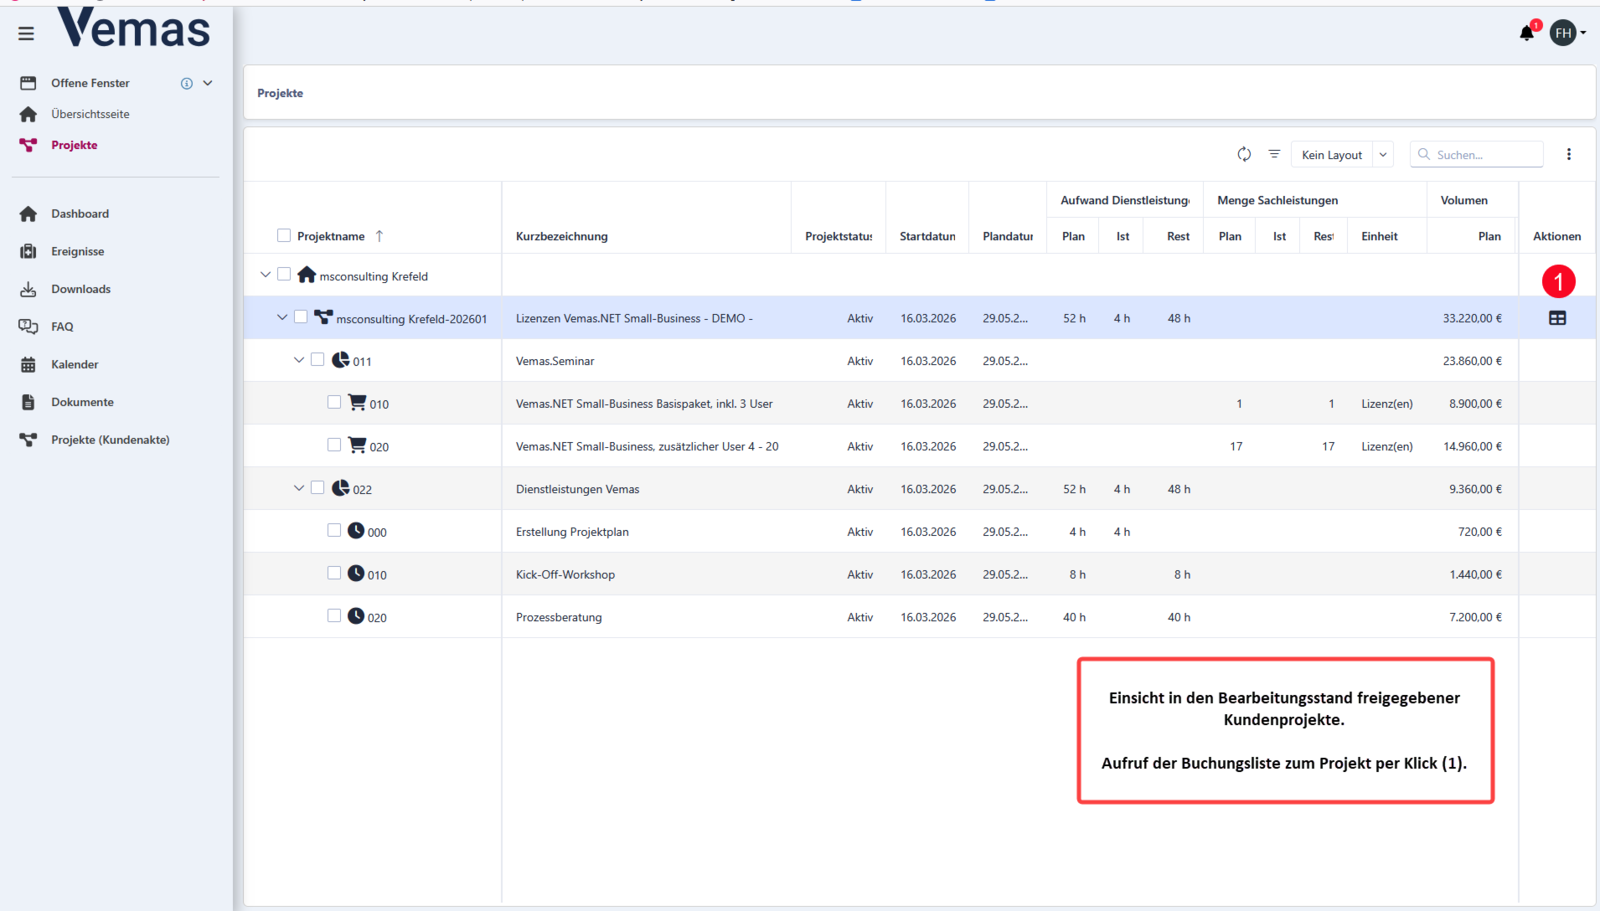Open FAQ from the sidebar
The width and height of the screenshot is (1600, 911).
pos(62,327)
